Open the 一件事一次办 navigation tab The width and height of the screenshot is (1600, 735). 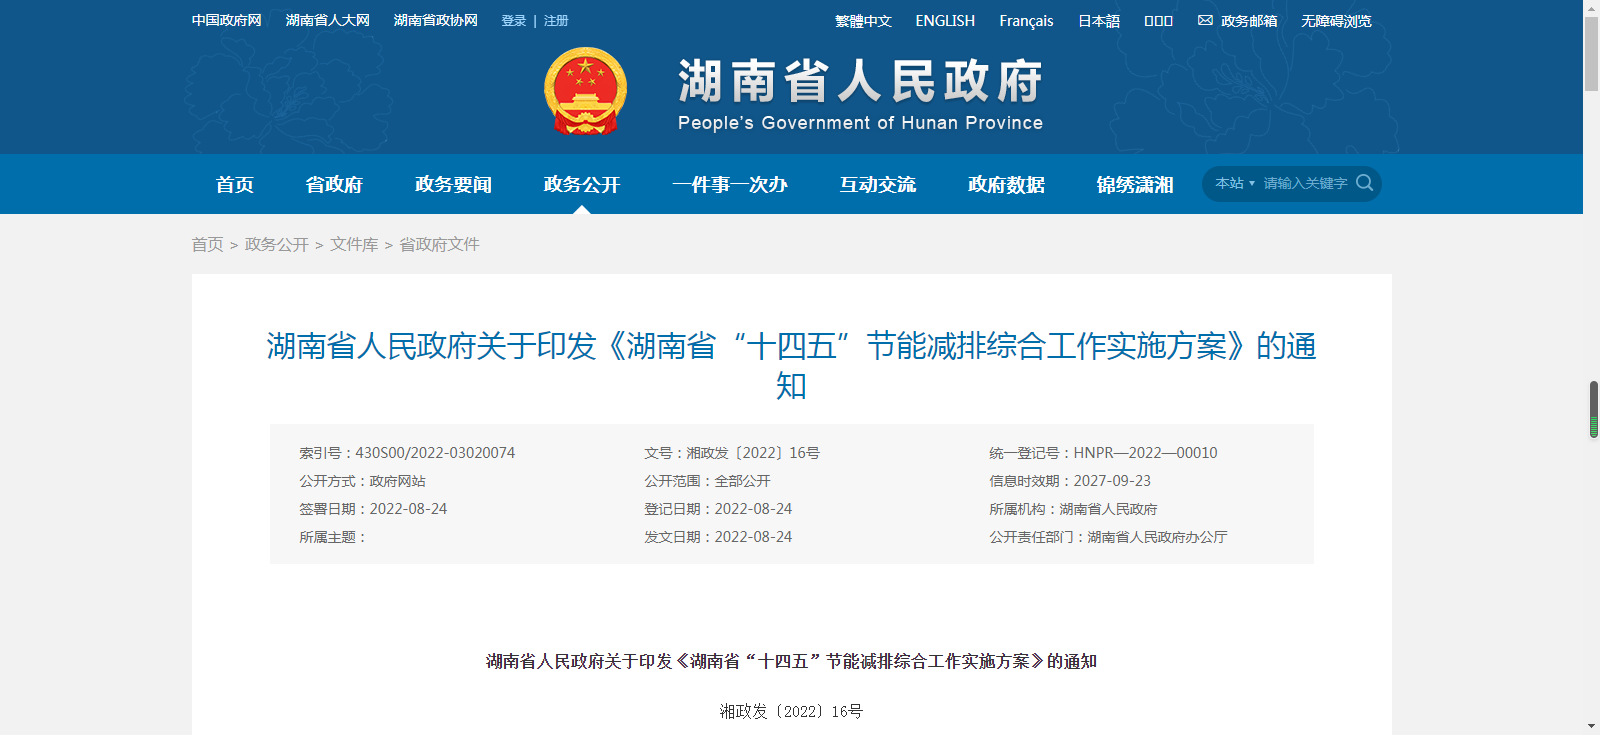point(730,184)
